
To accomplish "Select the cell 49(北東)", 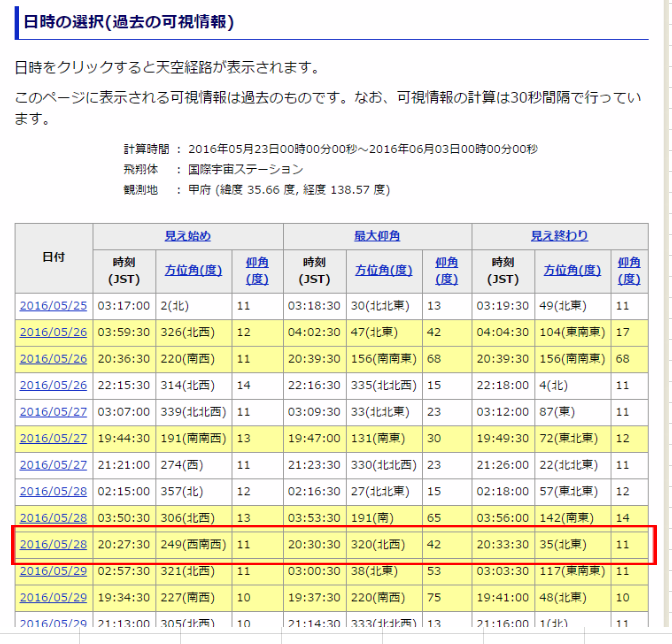I will [573, 306].
